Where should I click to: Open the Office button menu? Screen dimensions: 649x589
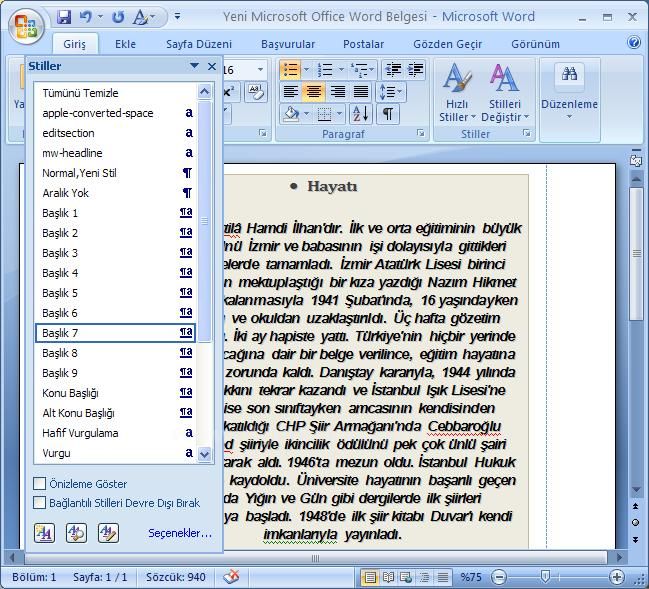pyautogui.click(x=26, y=26)
